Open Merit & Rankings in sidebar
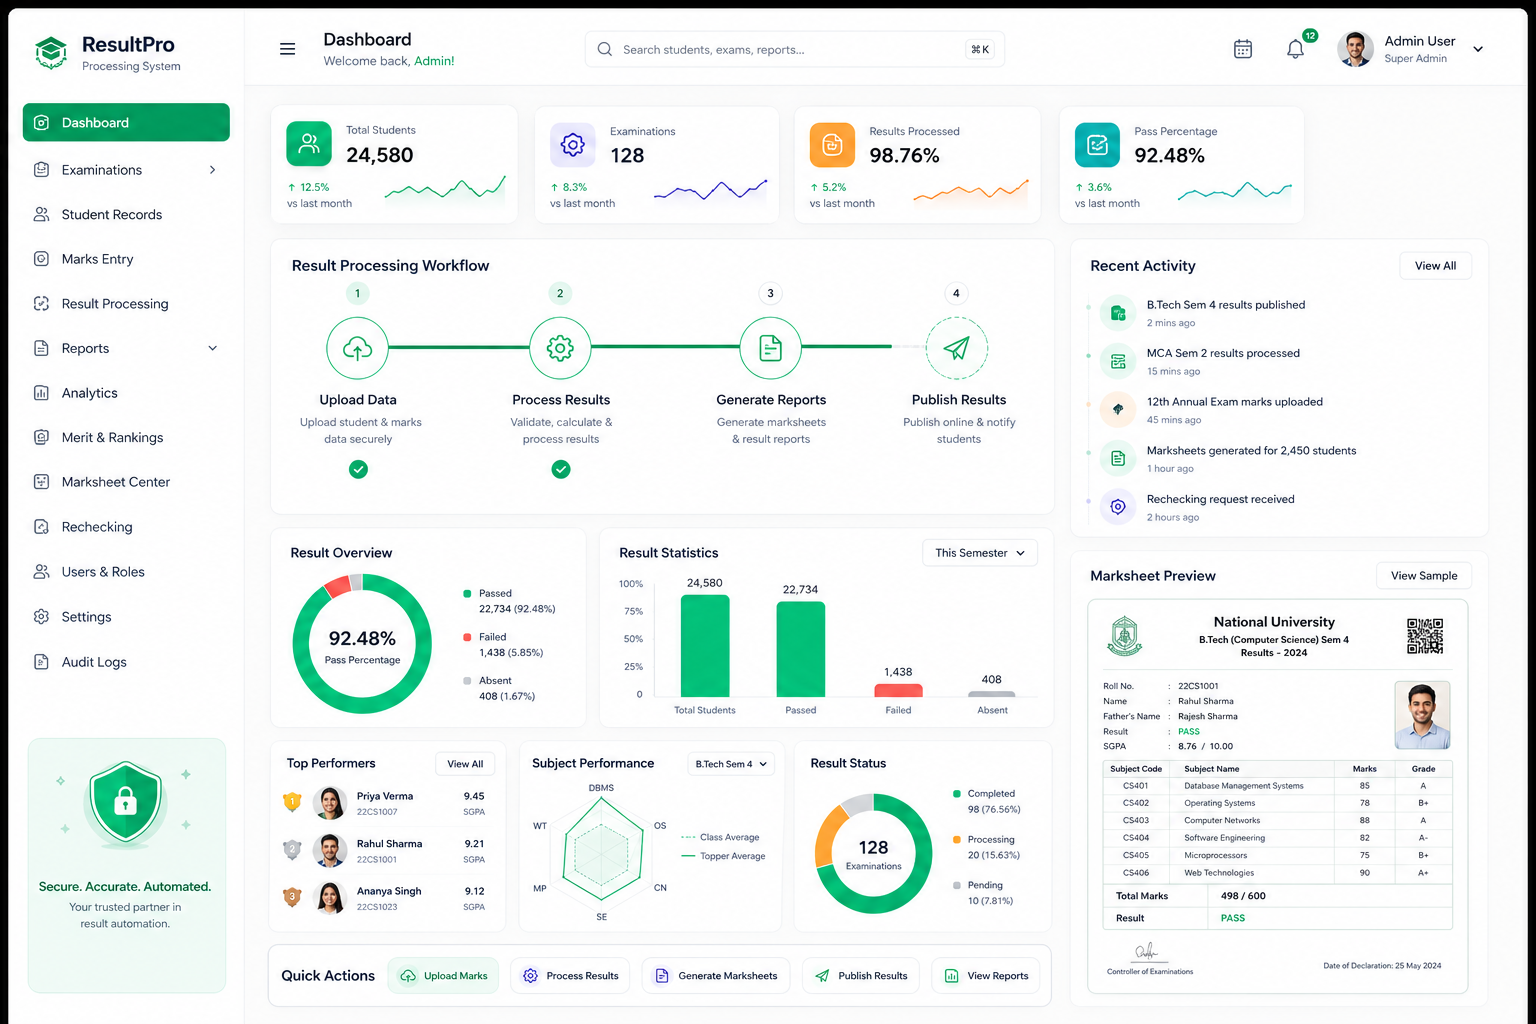 coord(126,438)
